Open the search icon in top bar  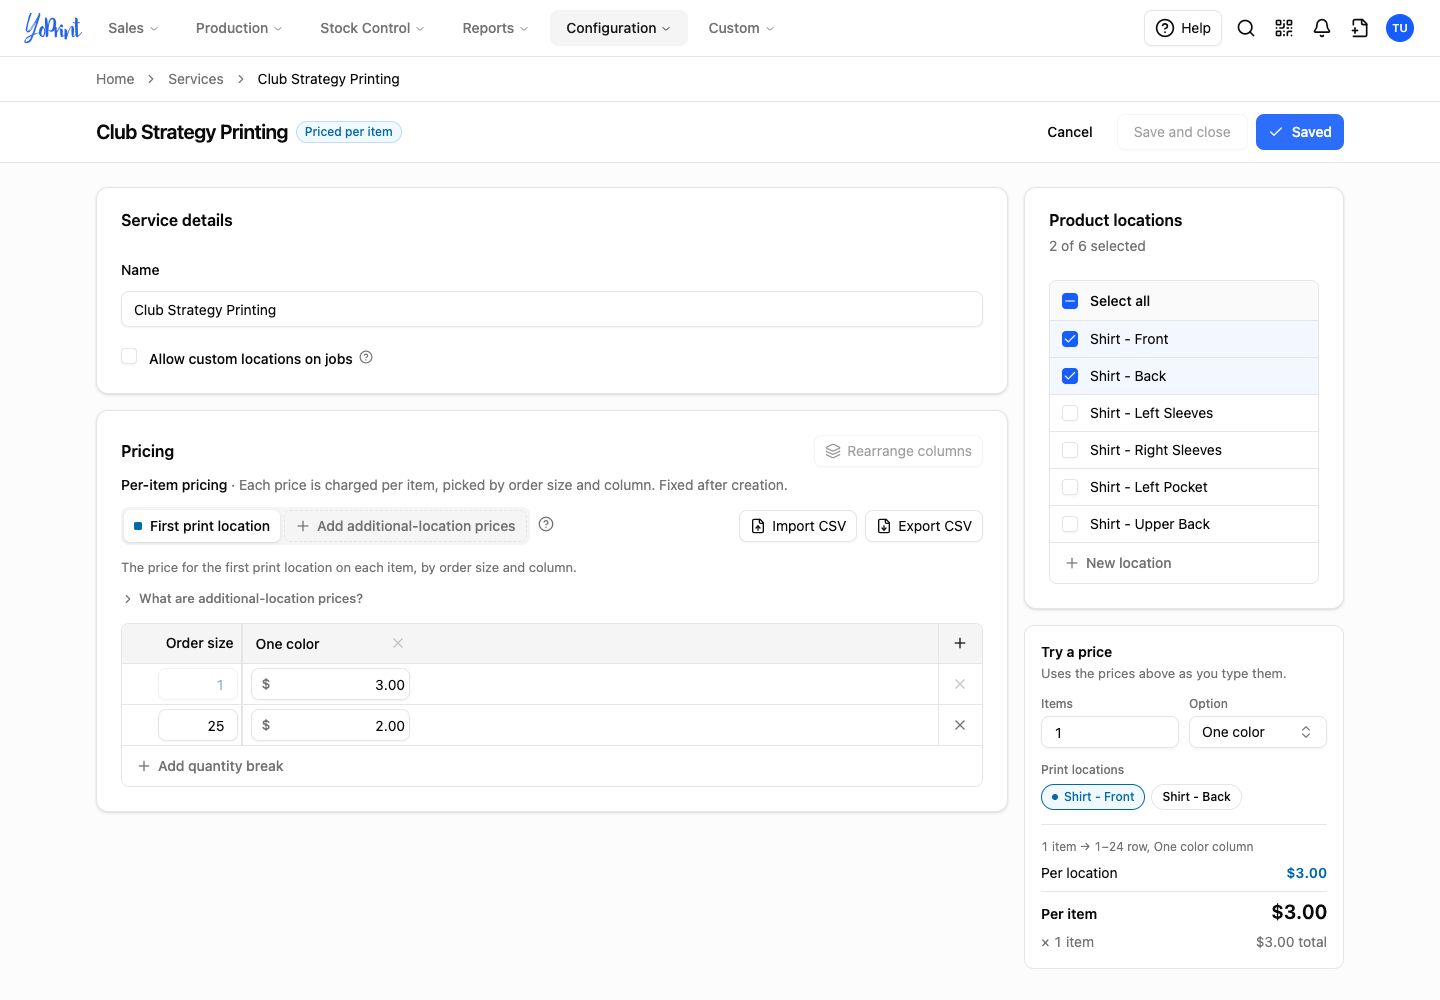click(1246, 28)
